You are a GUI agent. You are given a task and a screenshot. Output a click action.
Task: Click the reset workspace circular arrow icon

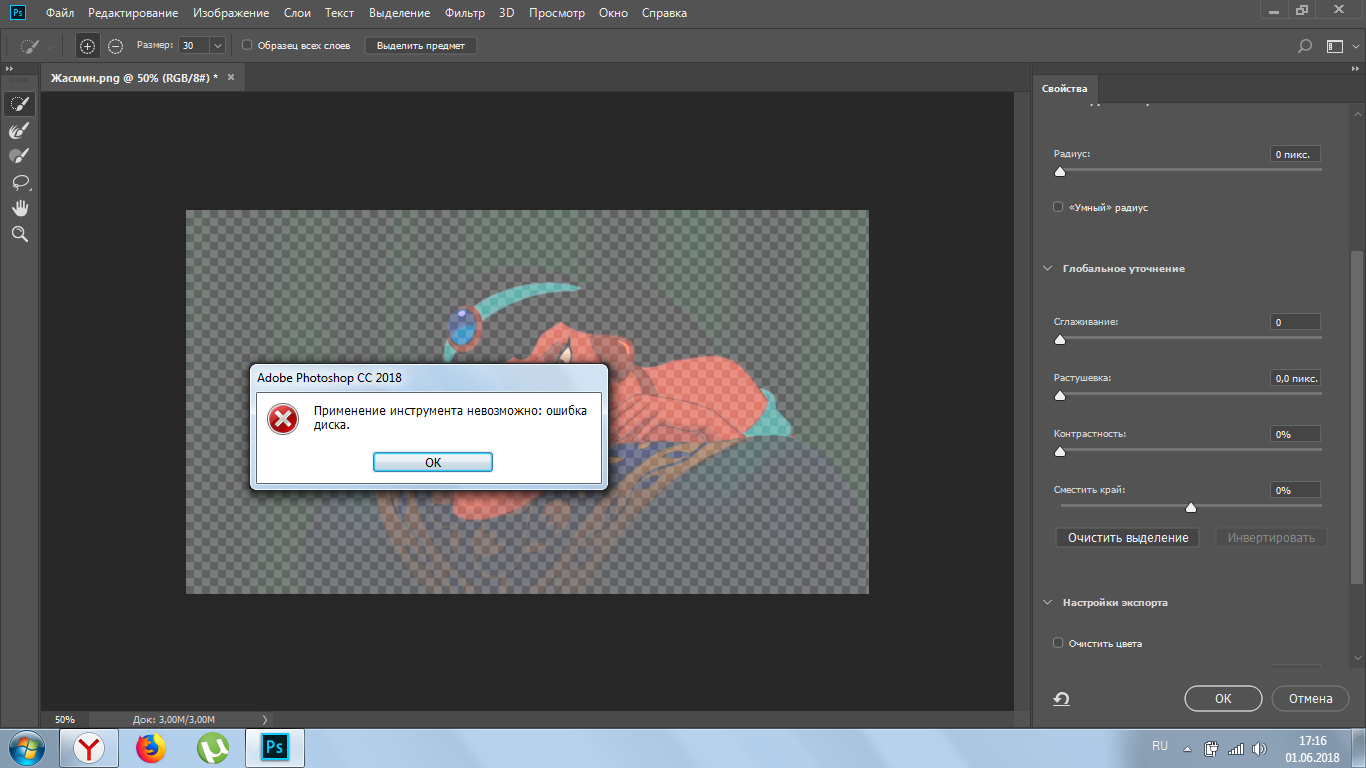(1062, 699)
